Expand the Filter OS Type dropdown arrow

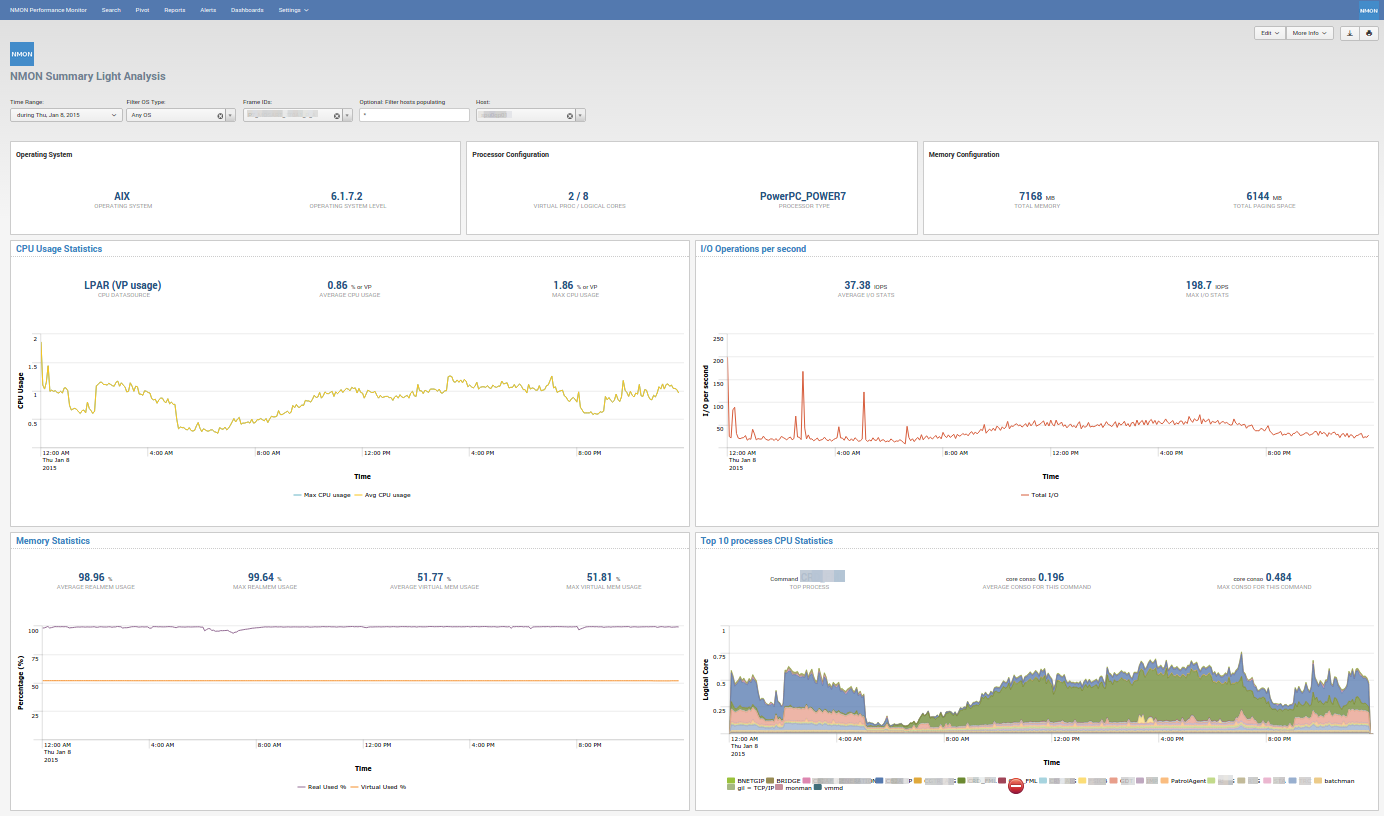click(231, 115)
